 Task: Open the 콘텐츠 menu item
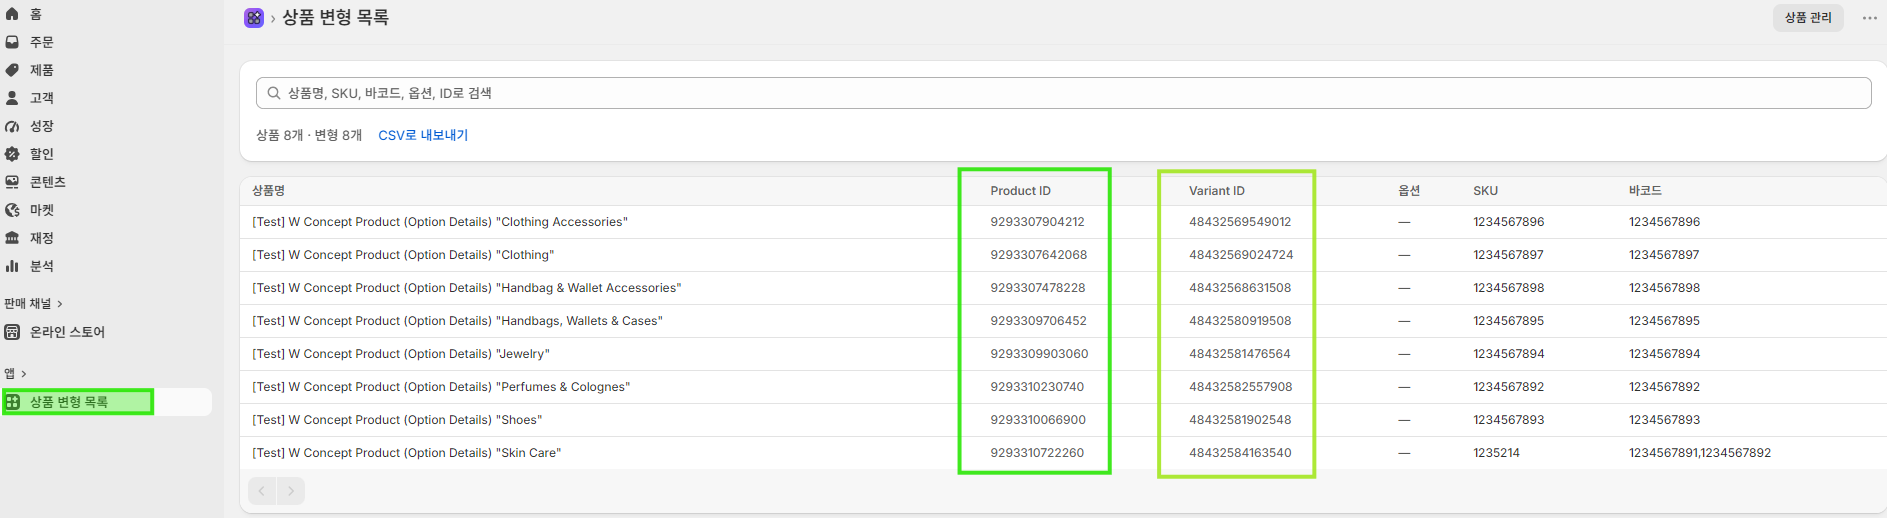(x=48, y=182)
